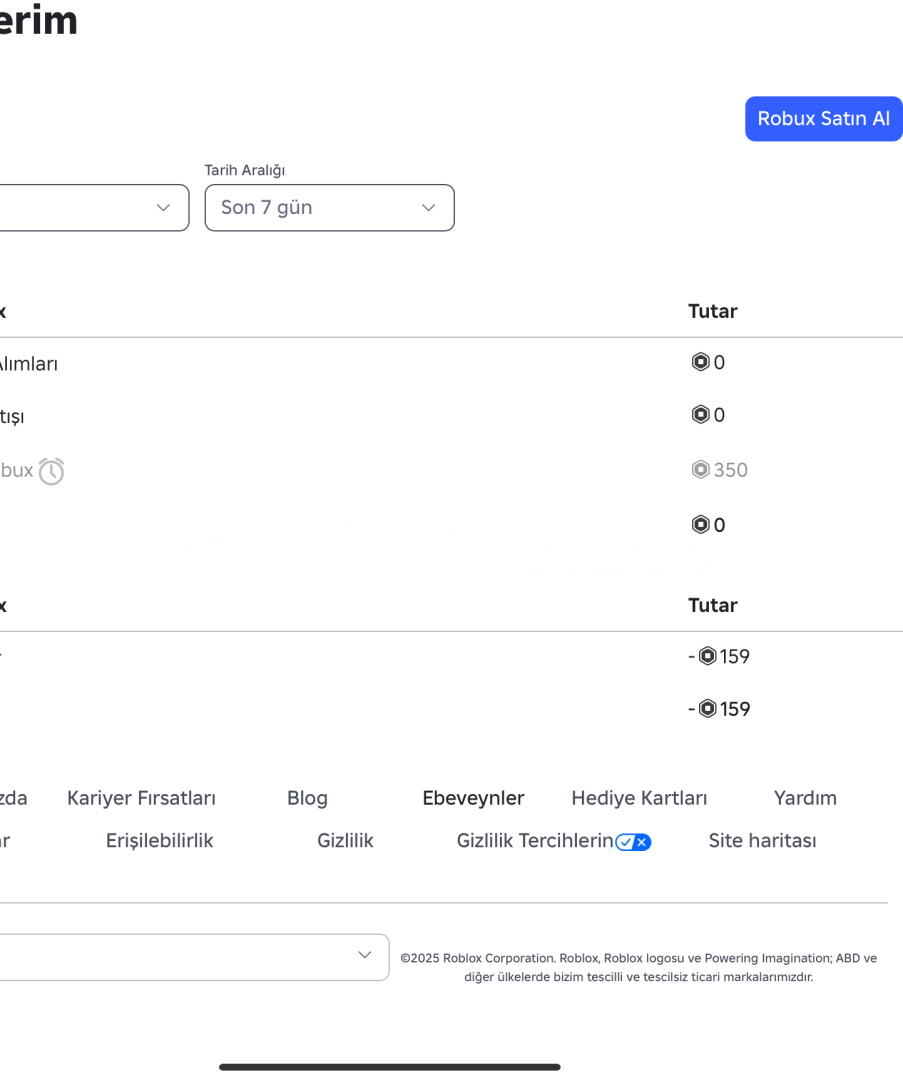
Task: Open the Gizlilik privacy link
Action: pyautogui.click(x=345, y=841)
